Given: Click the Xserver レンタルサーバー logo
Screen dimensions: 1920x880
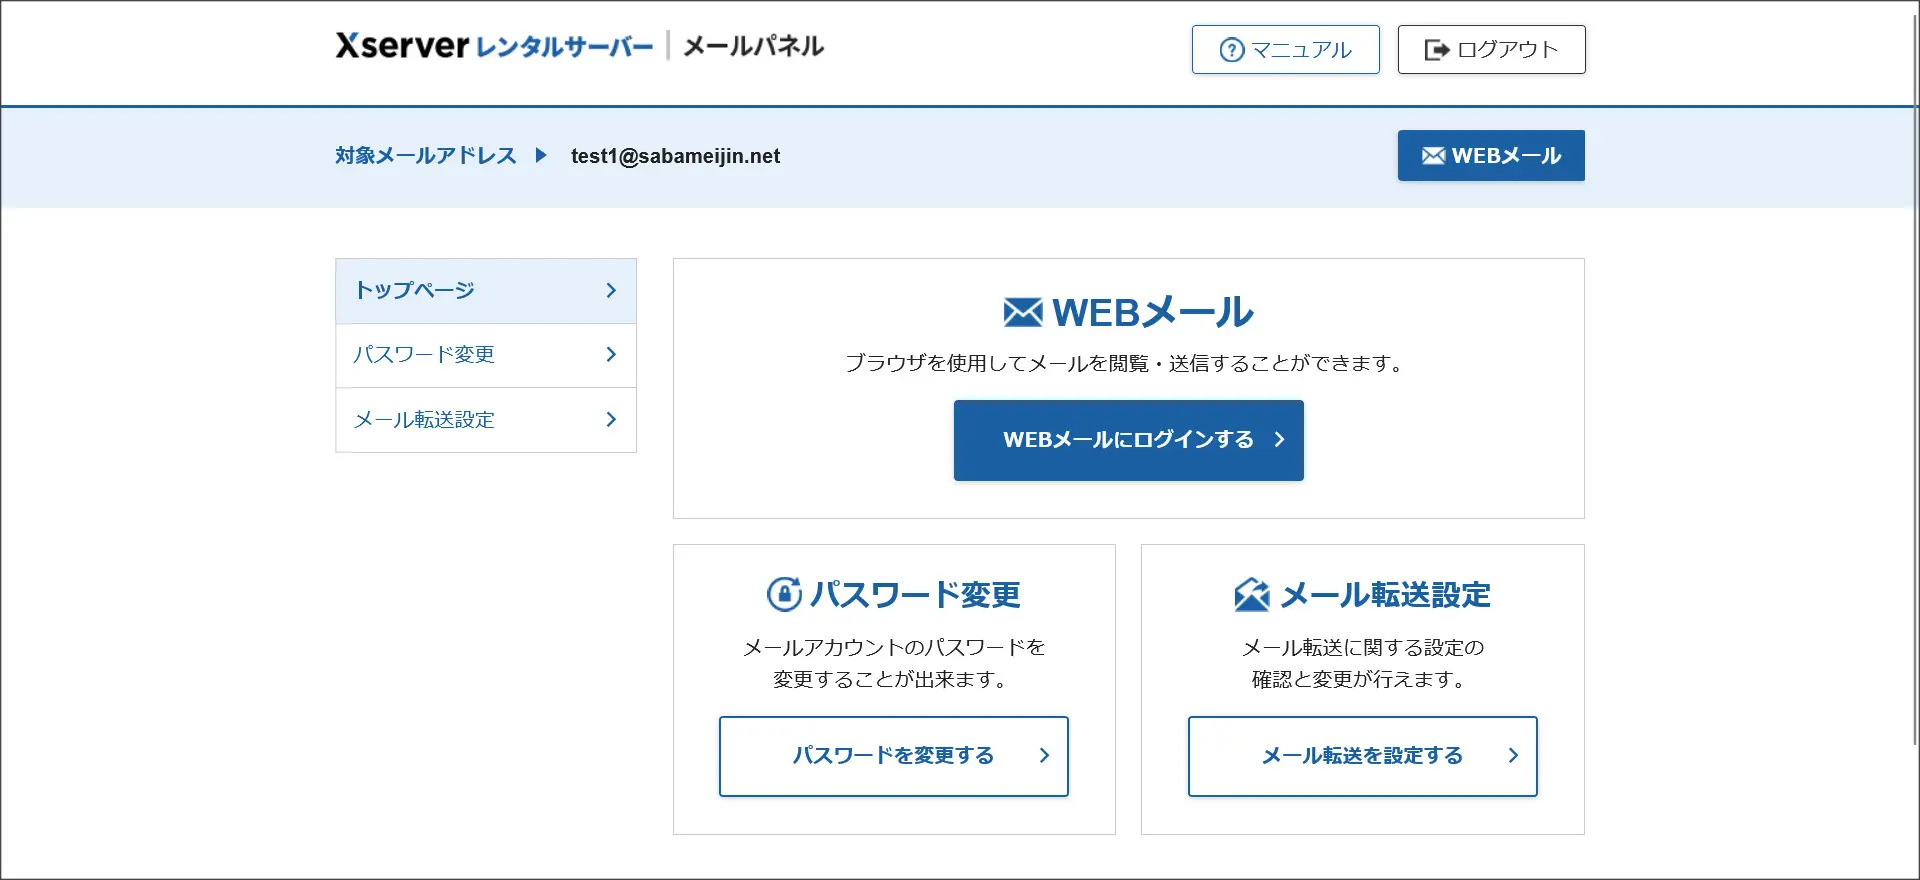Looking at the screenshot, I should click(x=494, y=46).
